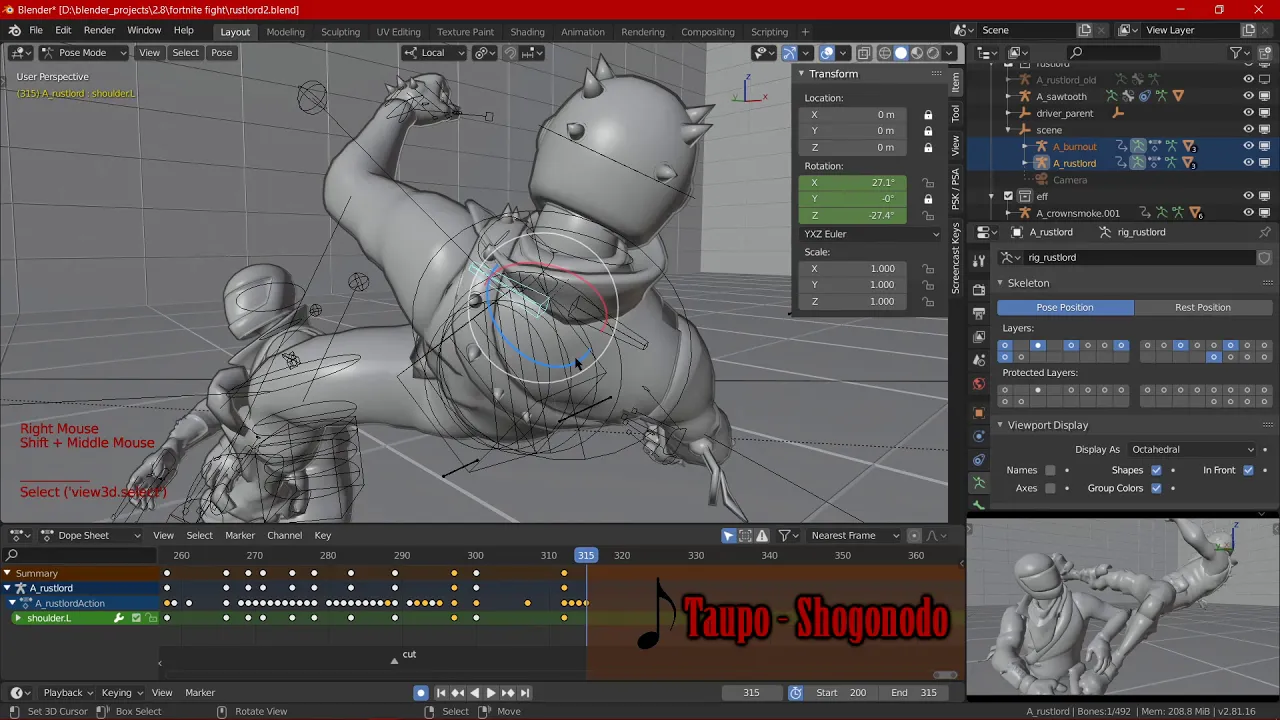Toggle lock on Location X
The image size is (1280, 720).
(928, 115)
